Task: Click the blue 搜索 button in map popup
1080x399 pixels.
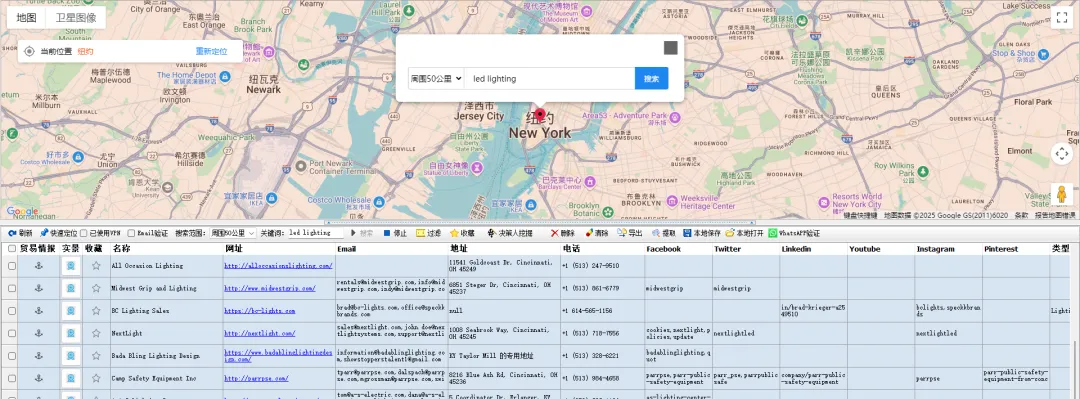Action: point(652,79)
